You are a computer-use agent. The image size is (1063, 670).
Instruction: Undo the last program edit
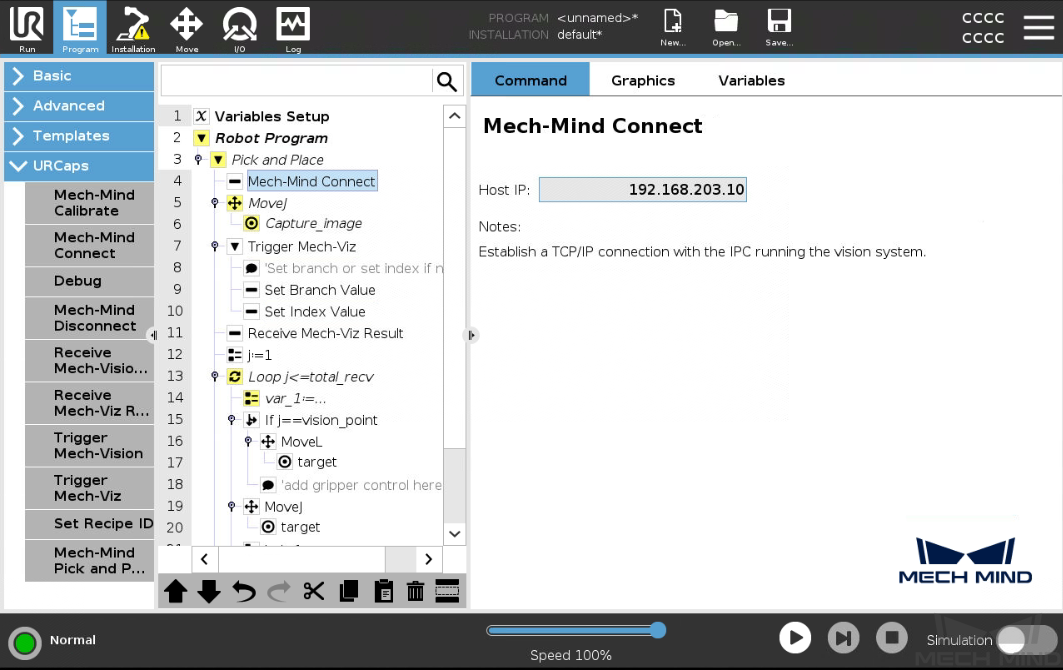[x=243, y=591]
